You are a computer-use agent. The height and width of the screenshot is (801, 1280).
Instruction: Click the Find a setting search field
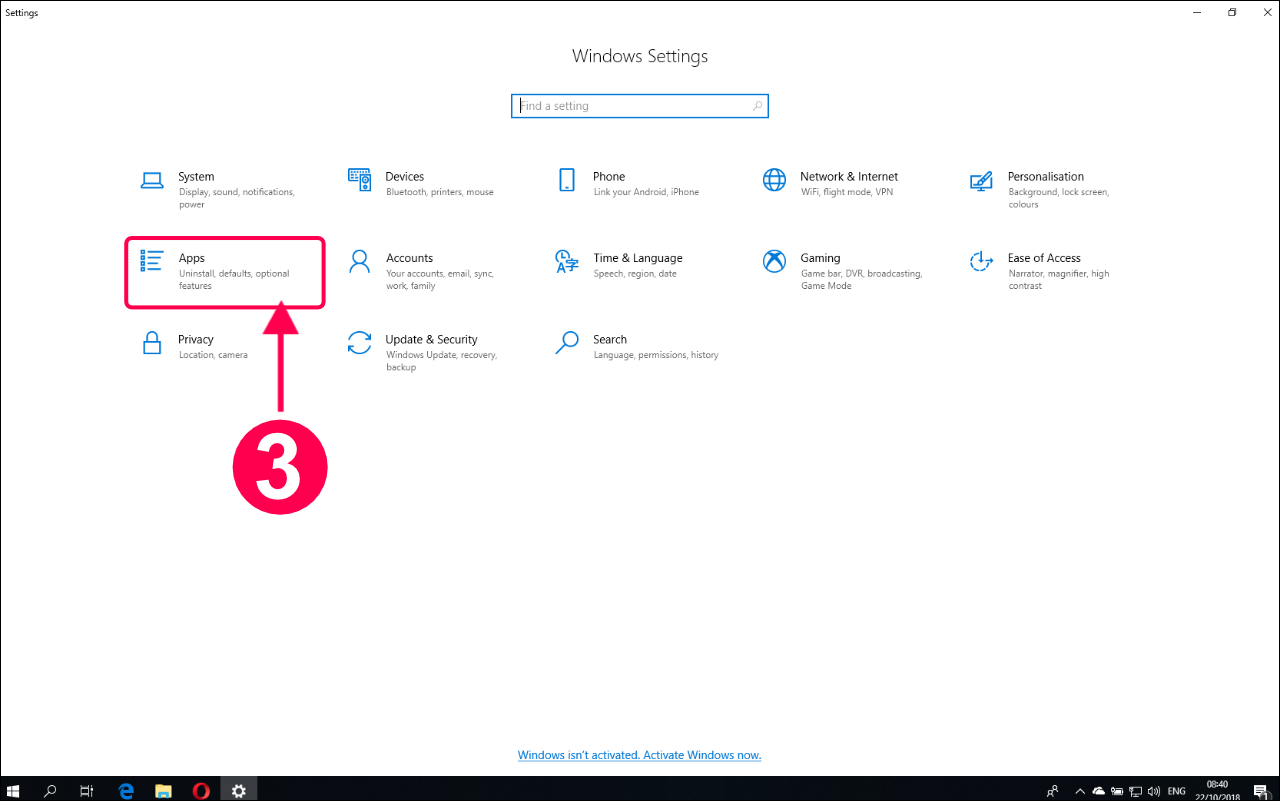(640, 106)
